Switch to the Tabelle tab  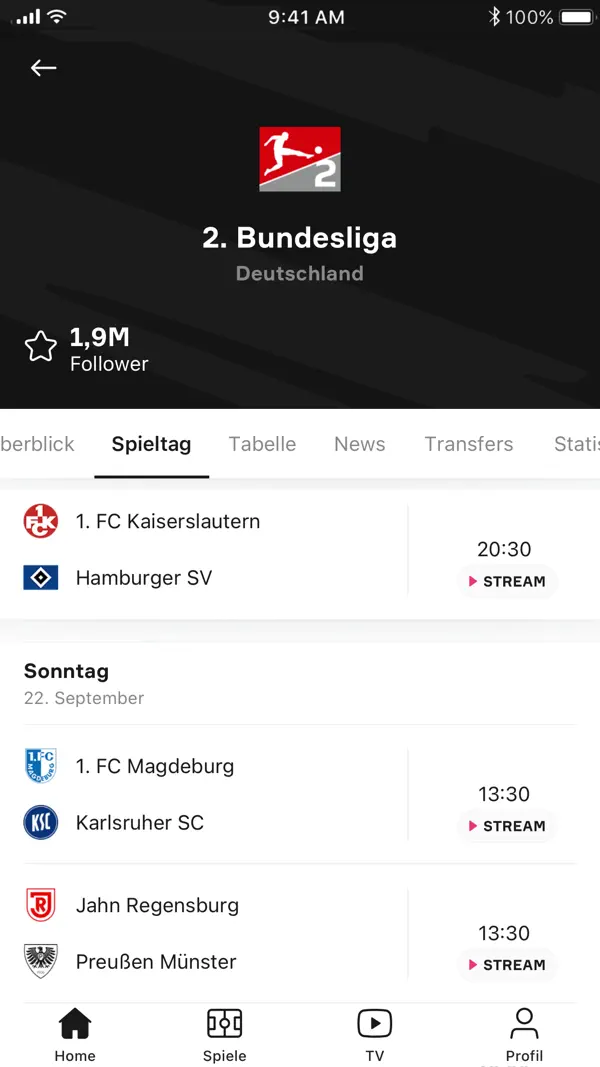[262, 444]
